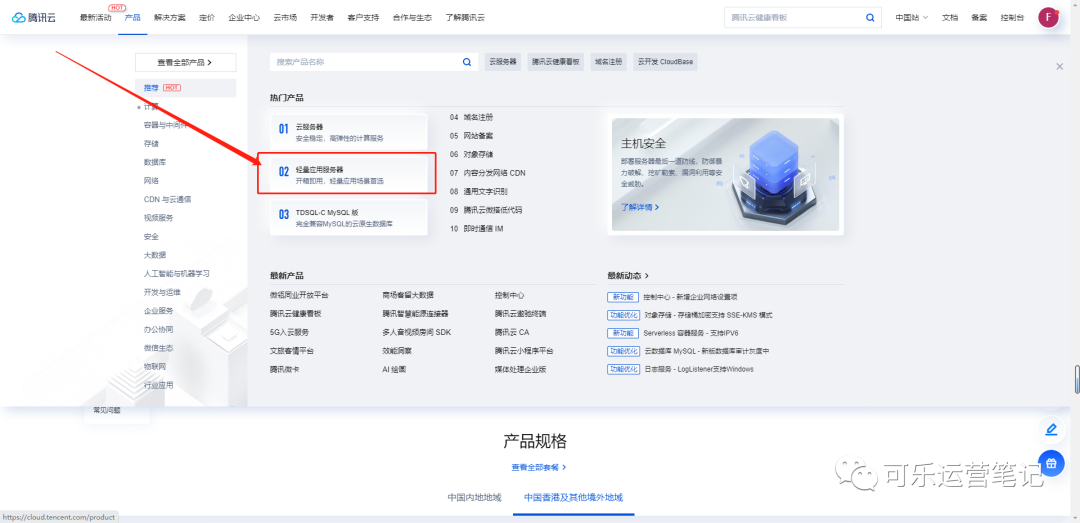1080x523 pixels.
Task: Click the floating pencil feedback button
Action: click(1051, 429)
